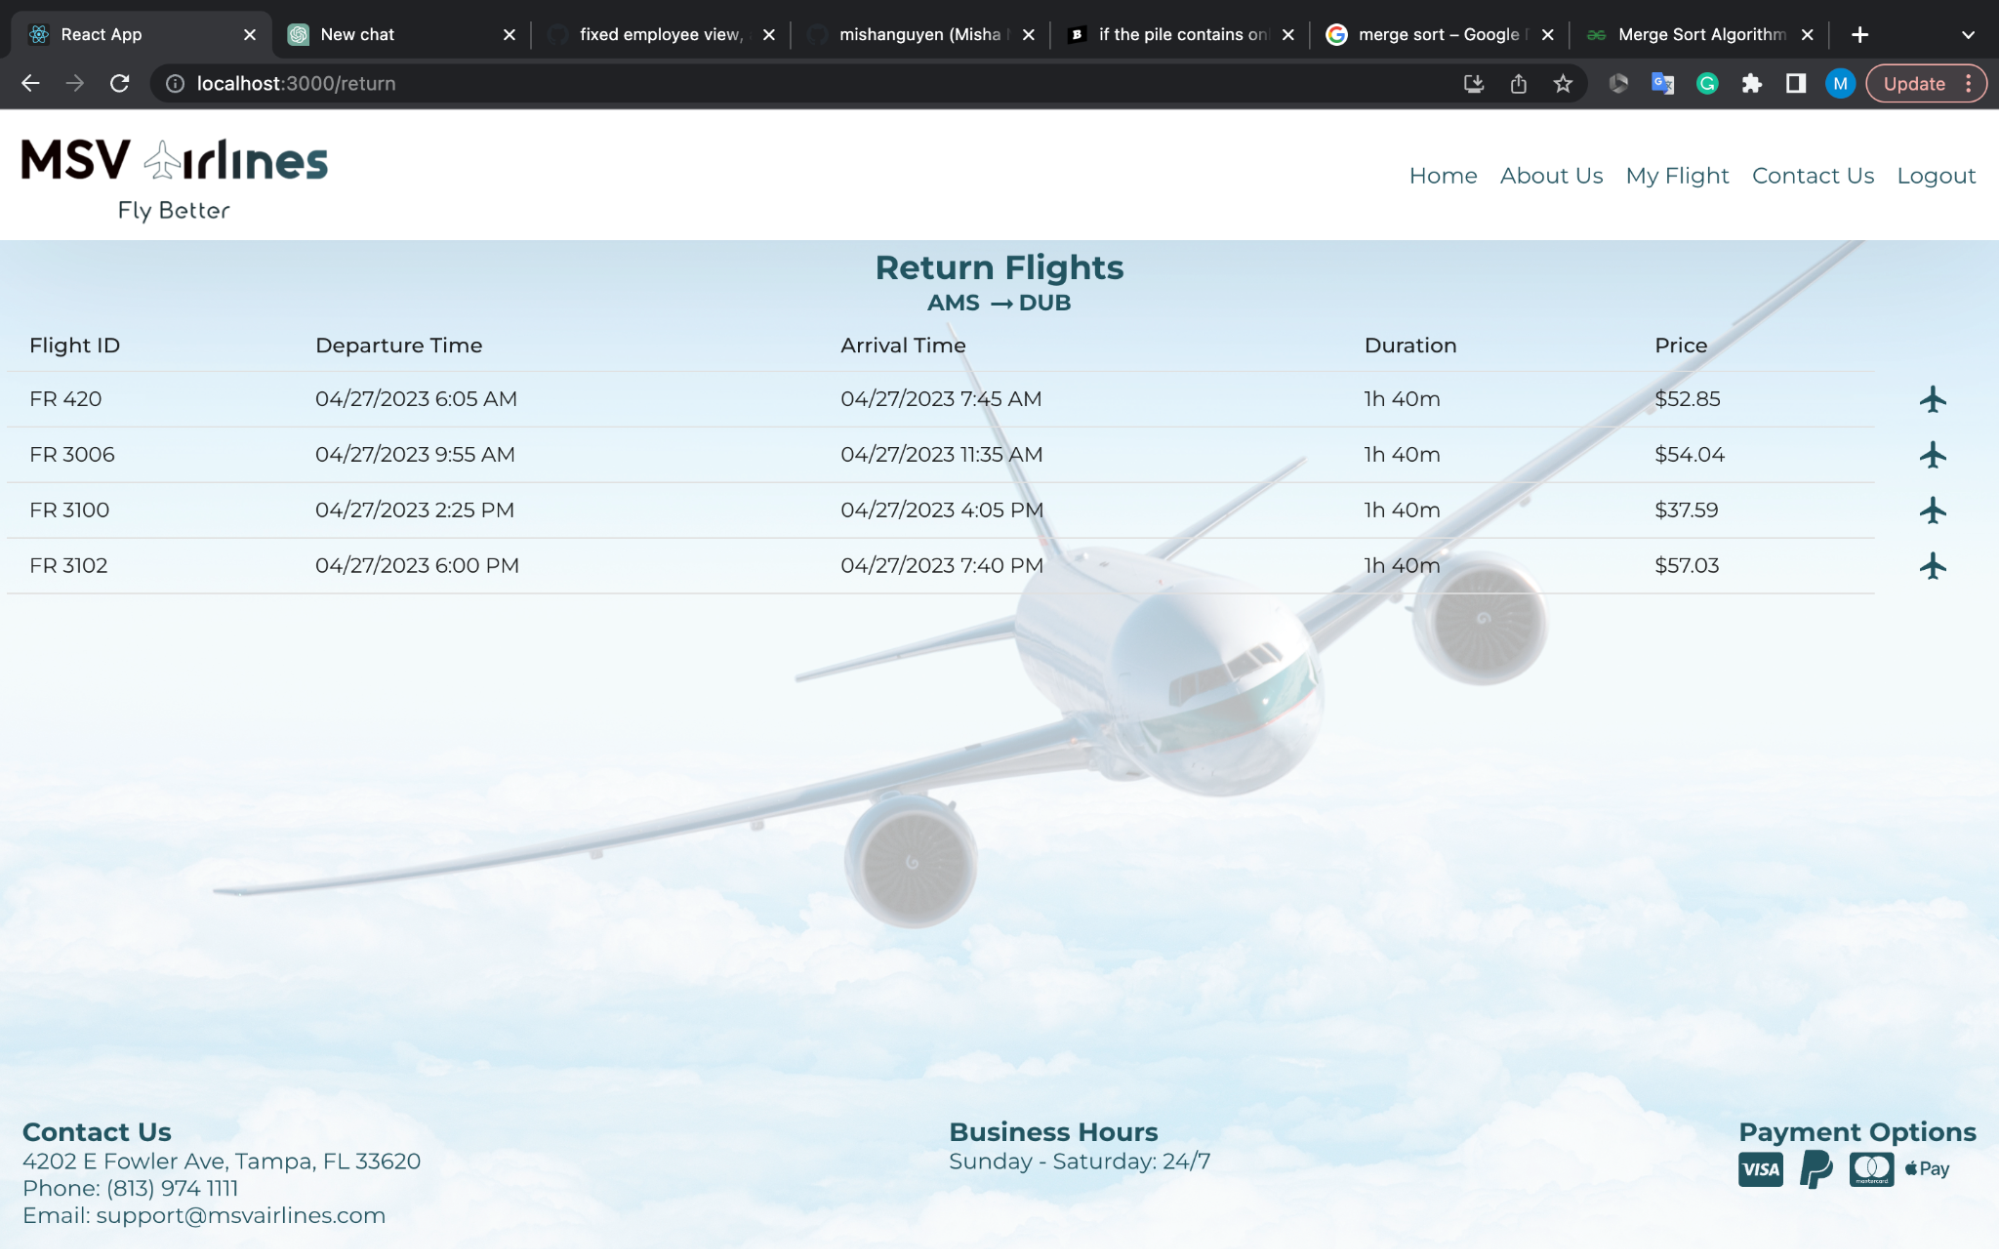Click the share icon in the address bar
Image resolution: width=1999 pixels, height=1250 pixels.
(1518, 83)
